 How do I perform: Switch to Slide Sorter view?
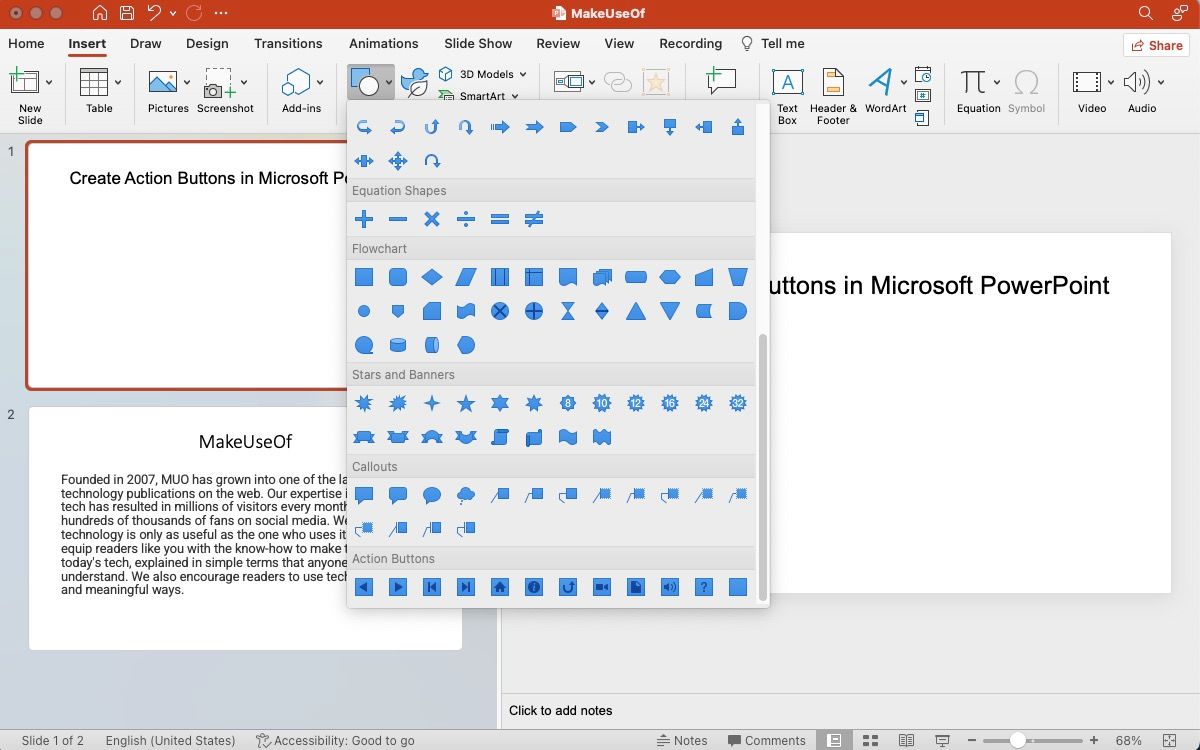pos(870,740)
